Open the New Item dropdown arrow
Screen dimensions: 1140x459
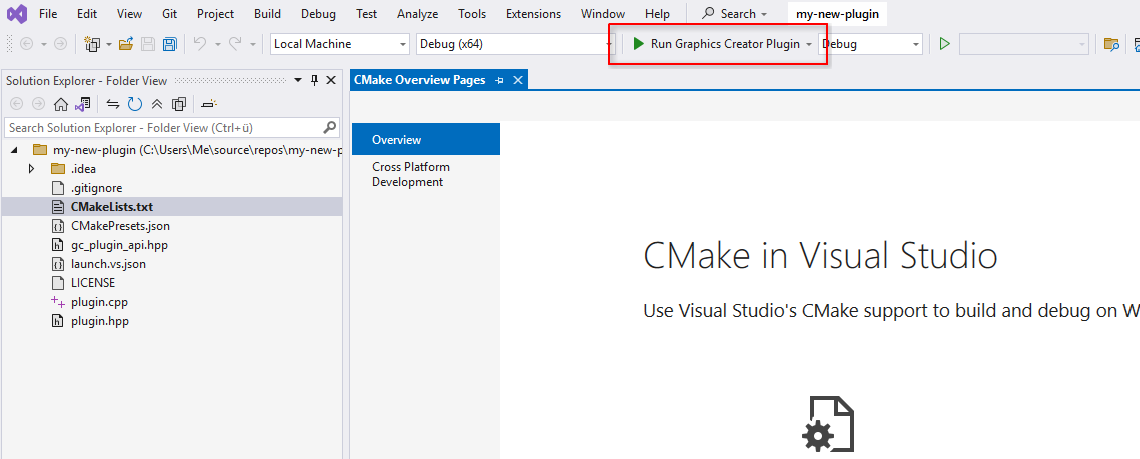pos(108,44)
